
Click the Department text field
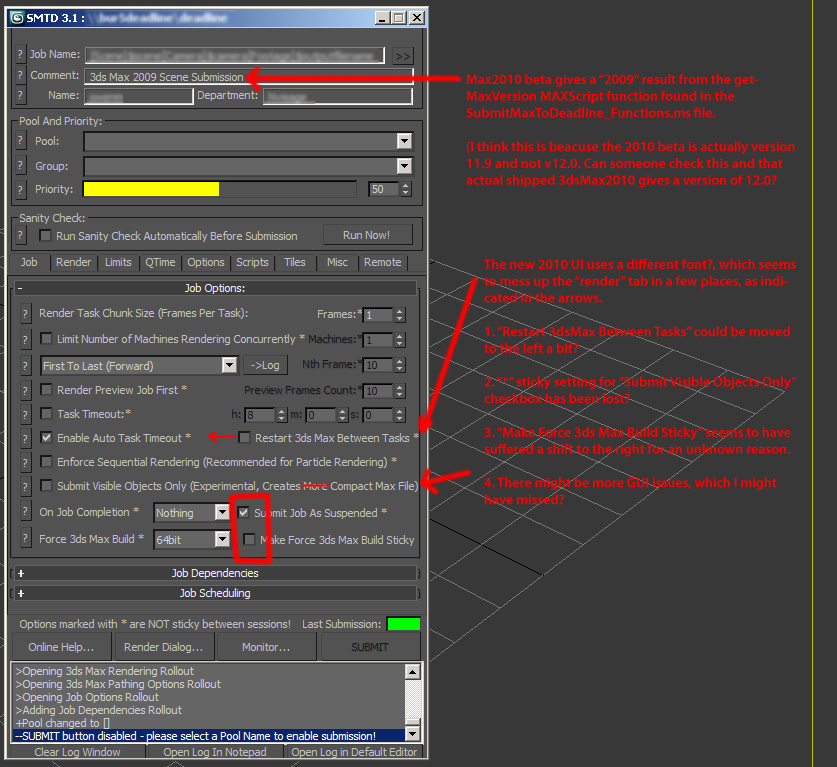(337, 96)
